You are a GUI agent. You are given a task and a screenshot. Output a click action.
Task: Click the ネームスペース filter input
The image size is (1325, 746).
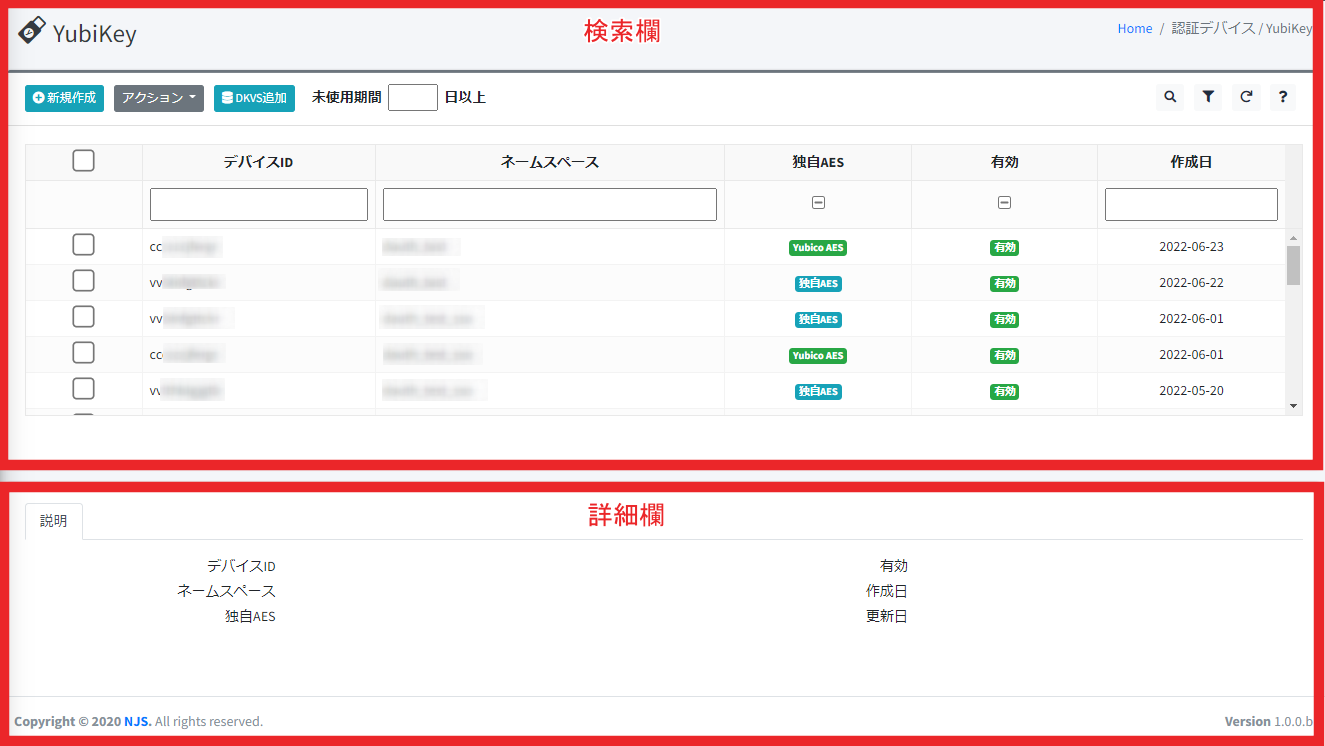click(550, 204)
